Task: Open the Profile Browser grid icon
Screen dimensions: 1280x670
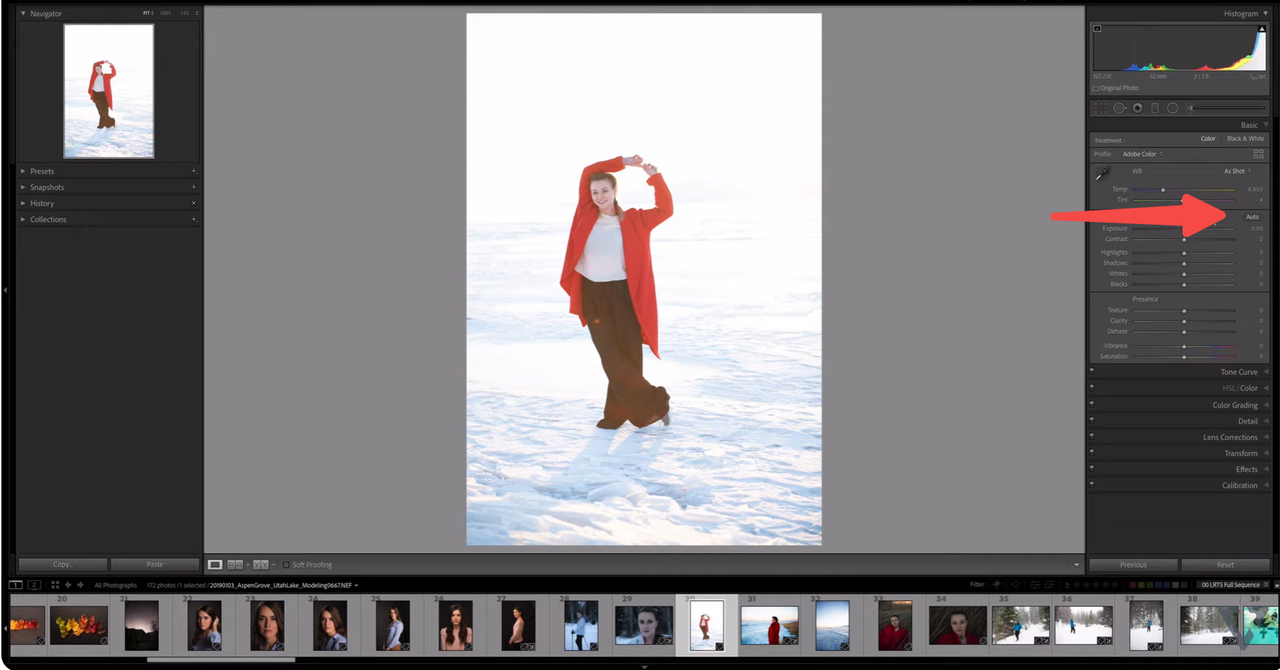Action: [1258, 154]
